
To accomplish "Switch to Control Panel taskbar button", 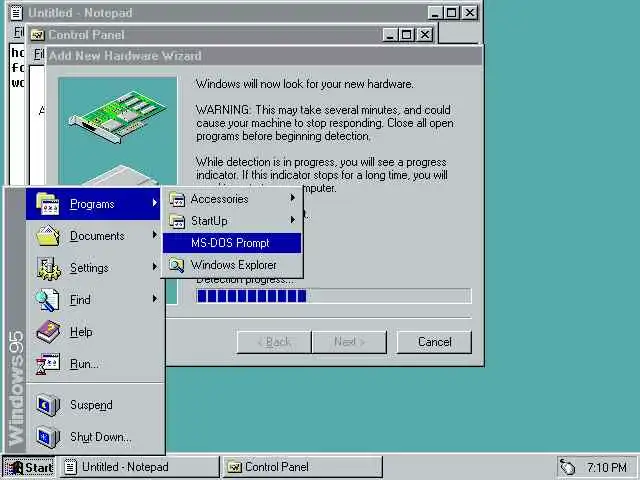I will tap(302, 467).
